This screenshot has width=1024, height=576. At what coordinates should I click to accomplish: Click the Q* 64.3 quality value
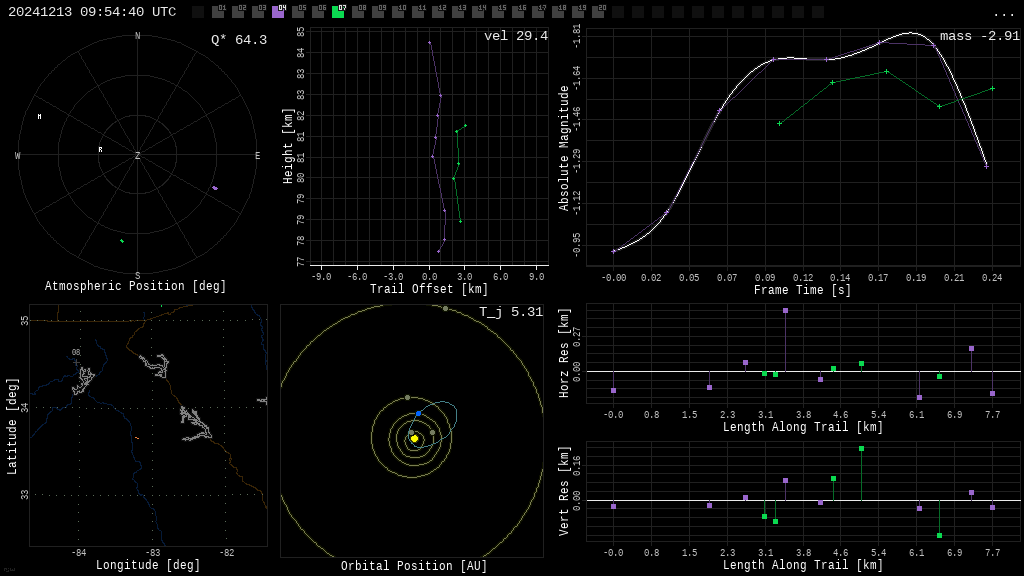(x=238, y=40)
